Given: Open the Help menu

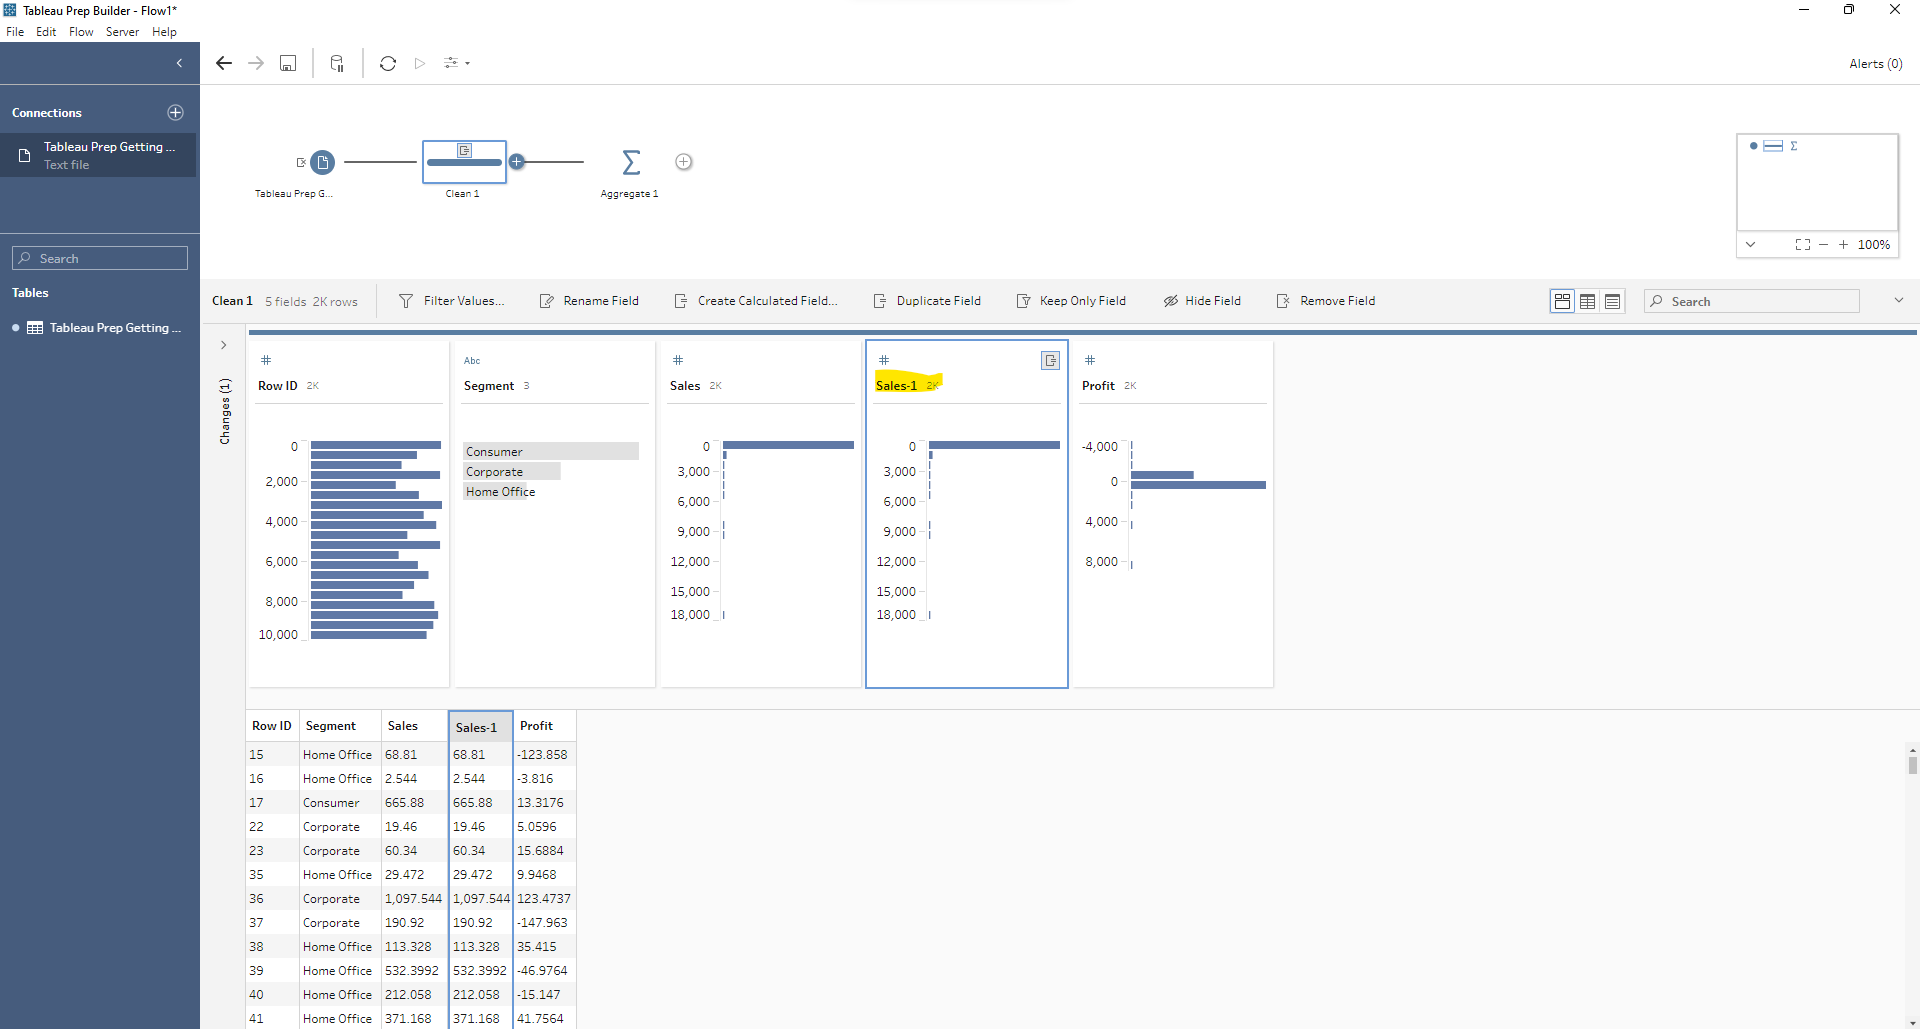Looking at the screenshot, I should coord(164,32).
